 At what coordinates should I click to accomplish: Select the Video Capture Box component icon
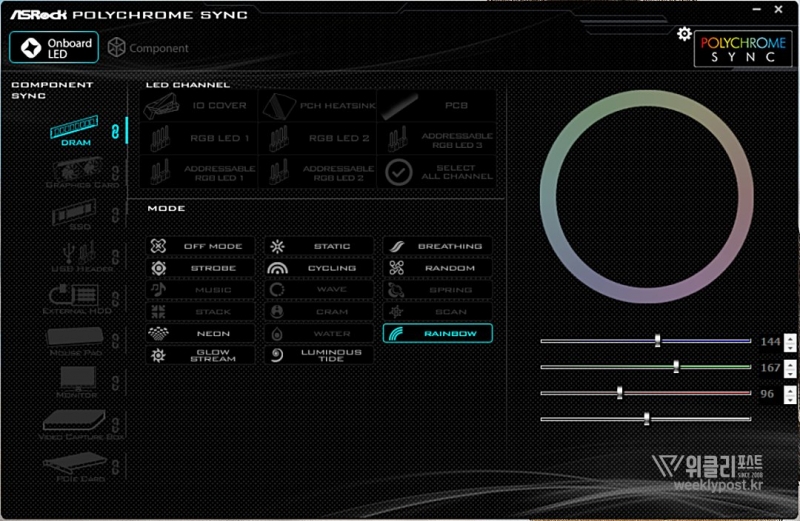(76, 424)
